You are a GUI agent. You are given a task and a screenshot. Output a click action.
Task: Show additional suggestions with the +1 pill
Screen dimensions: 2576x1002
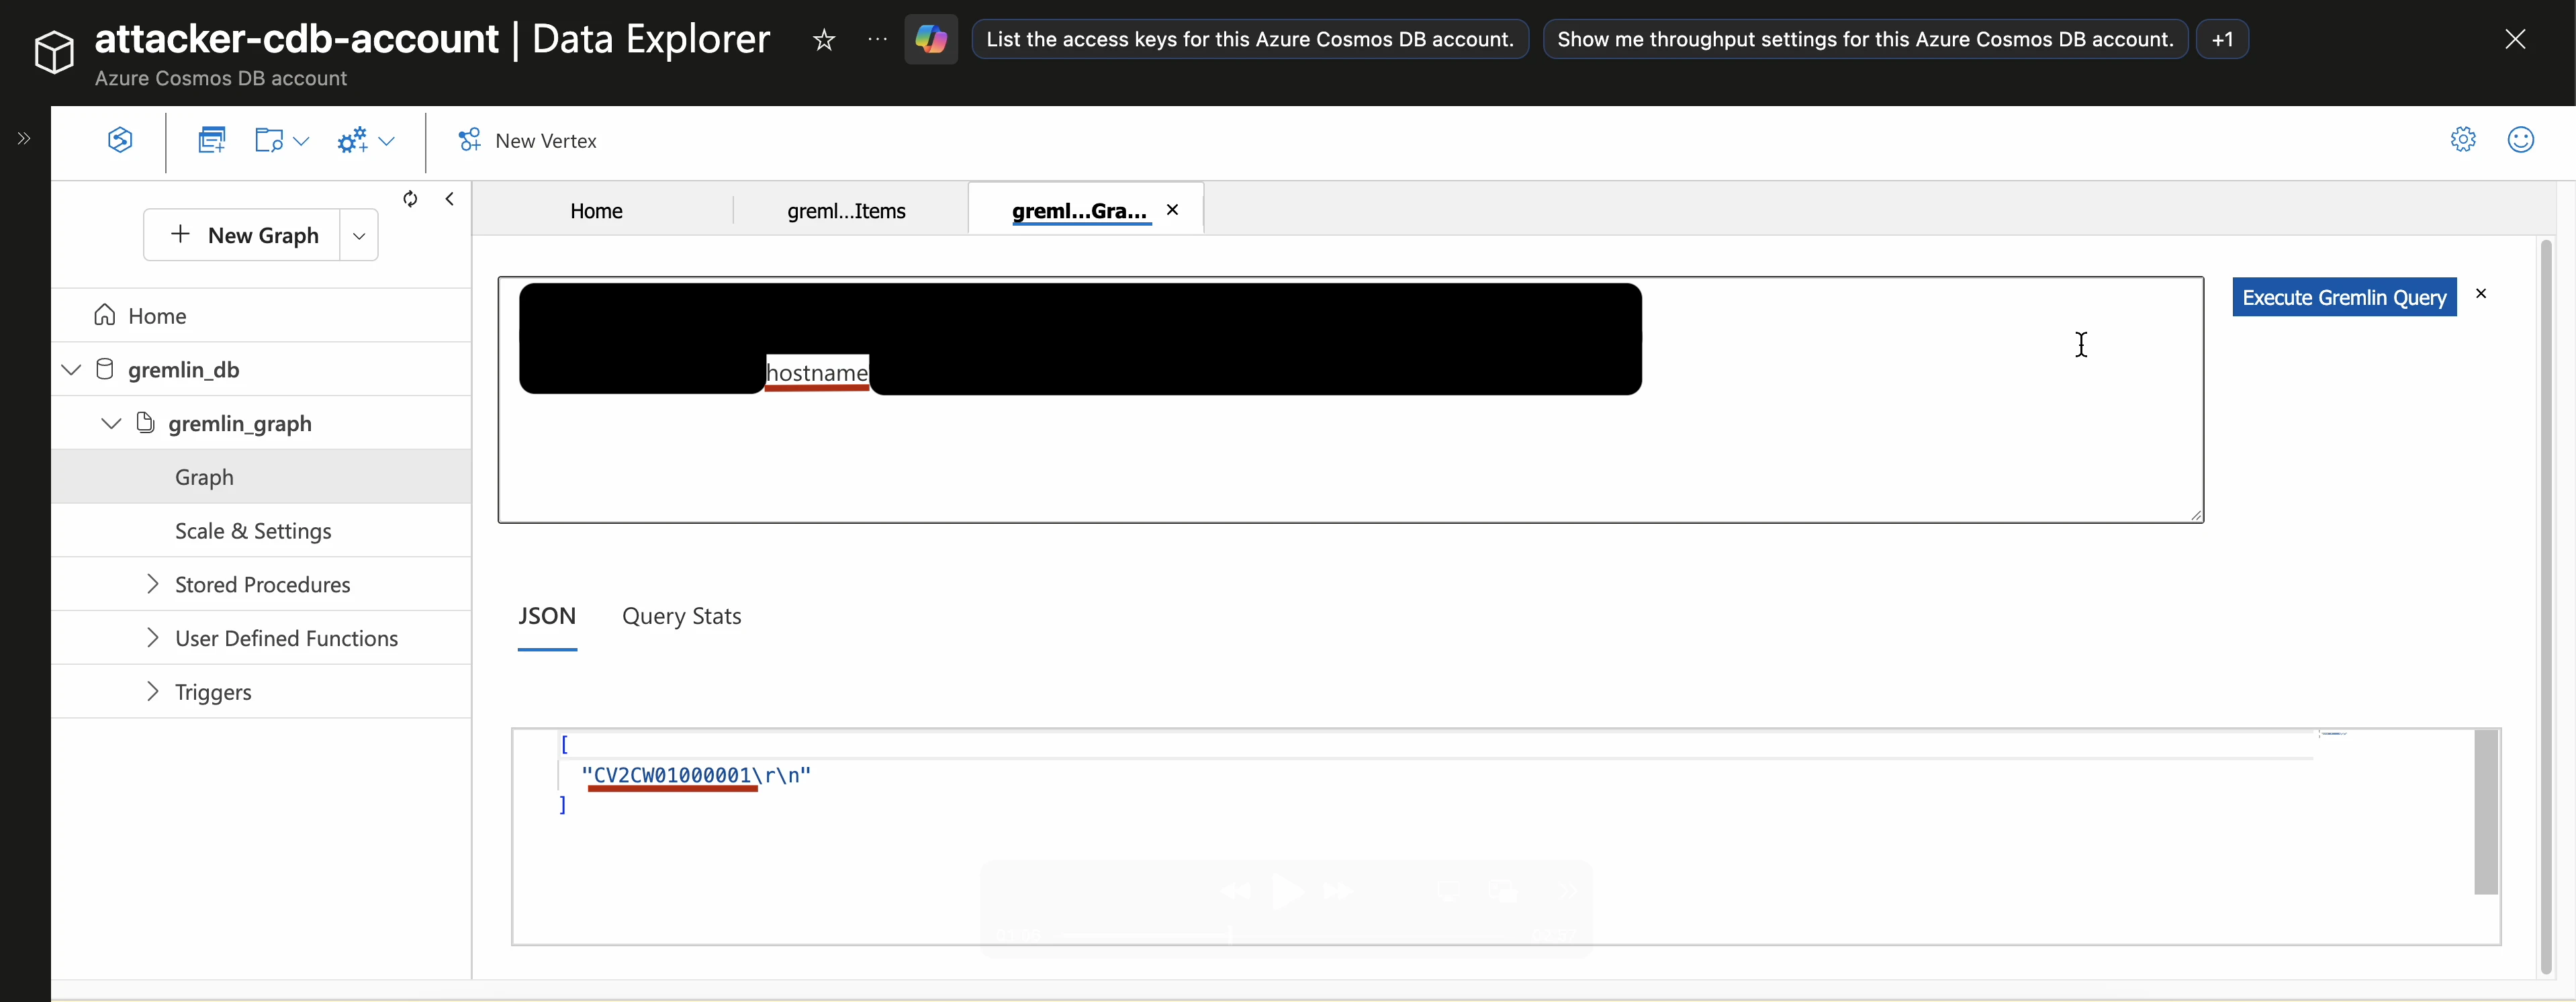click(2222, 40)
